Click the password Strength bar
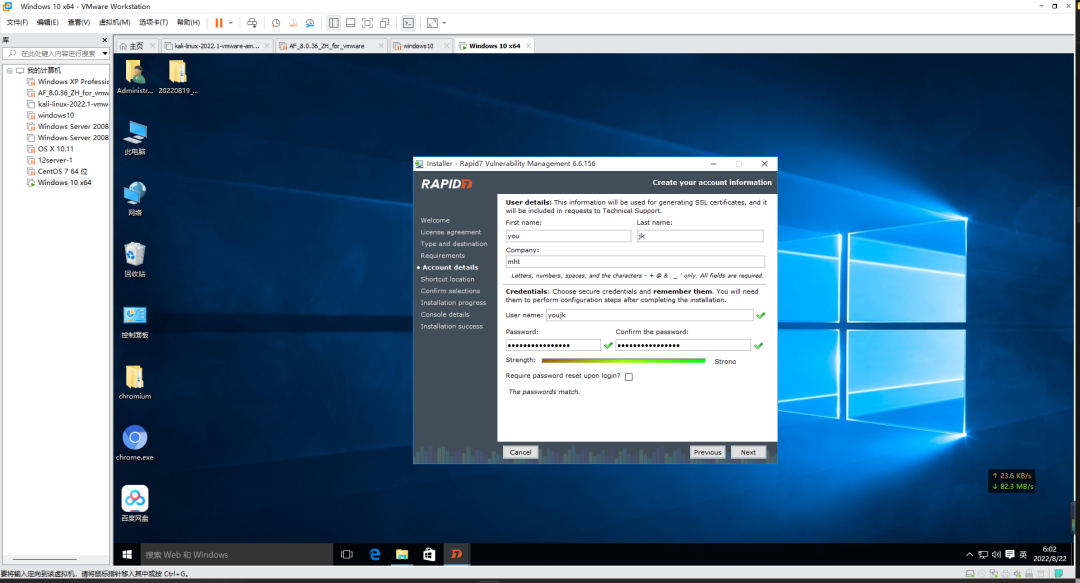This screenshot has height=583, width=1080. click(623, 360)
